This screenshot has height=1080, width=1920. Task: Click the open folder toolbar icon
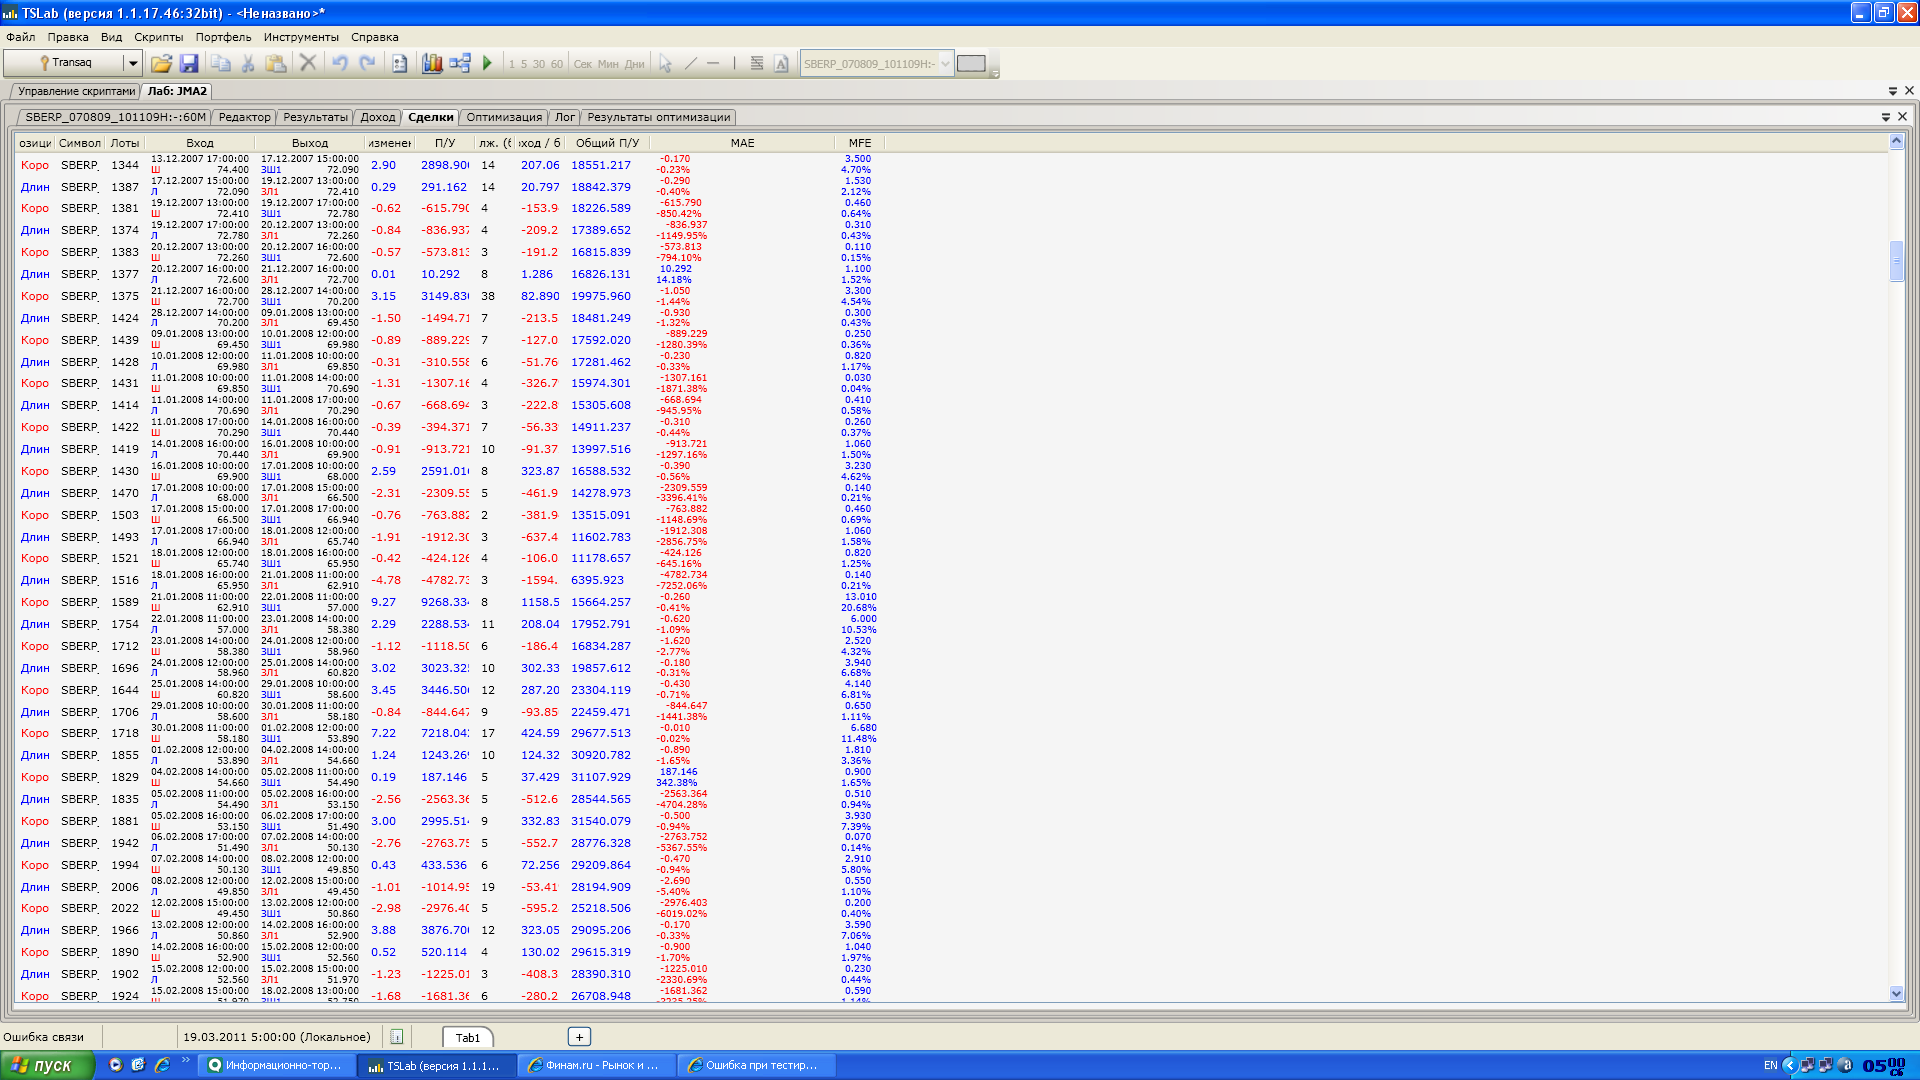pos(161,63)
